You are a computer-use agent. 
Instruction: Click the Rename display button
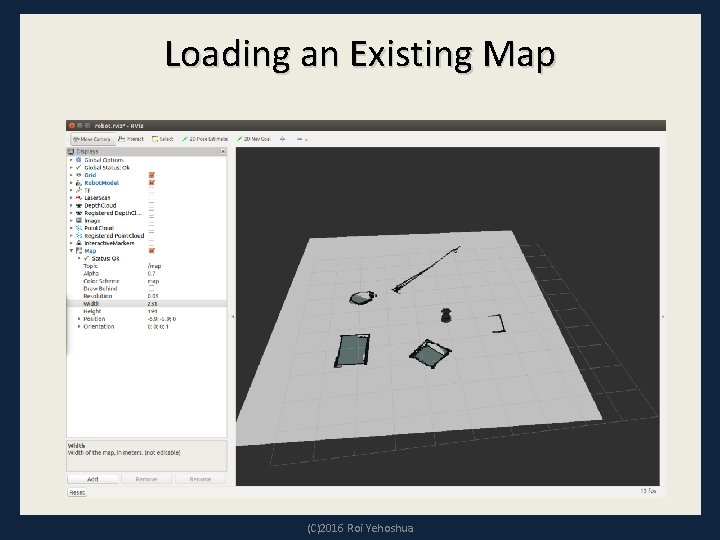(x=200, y=479)
